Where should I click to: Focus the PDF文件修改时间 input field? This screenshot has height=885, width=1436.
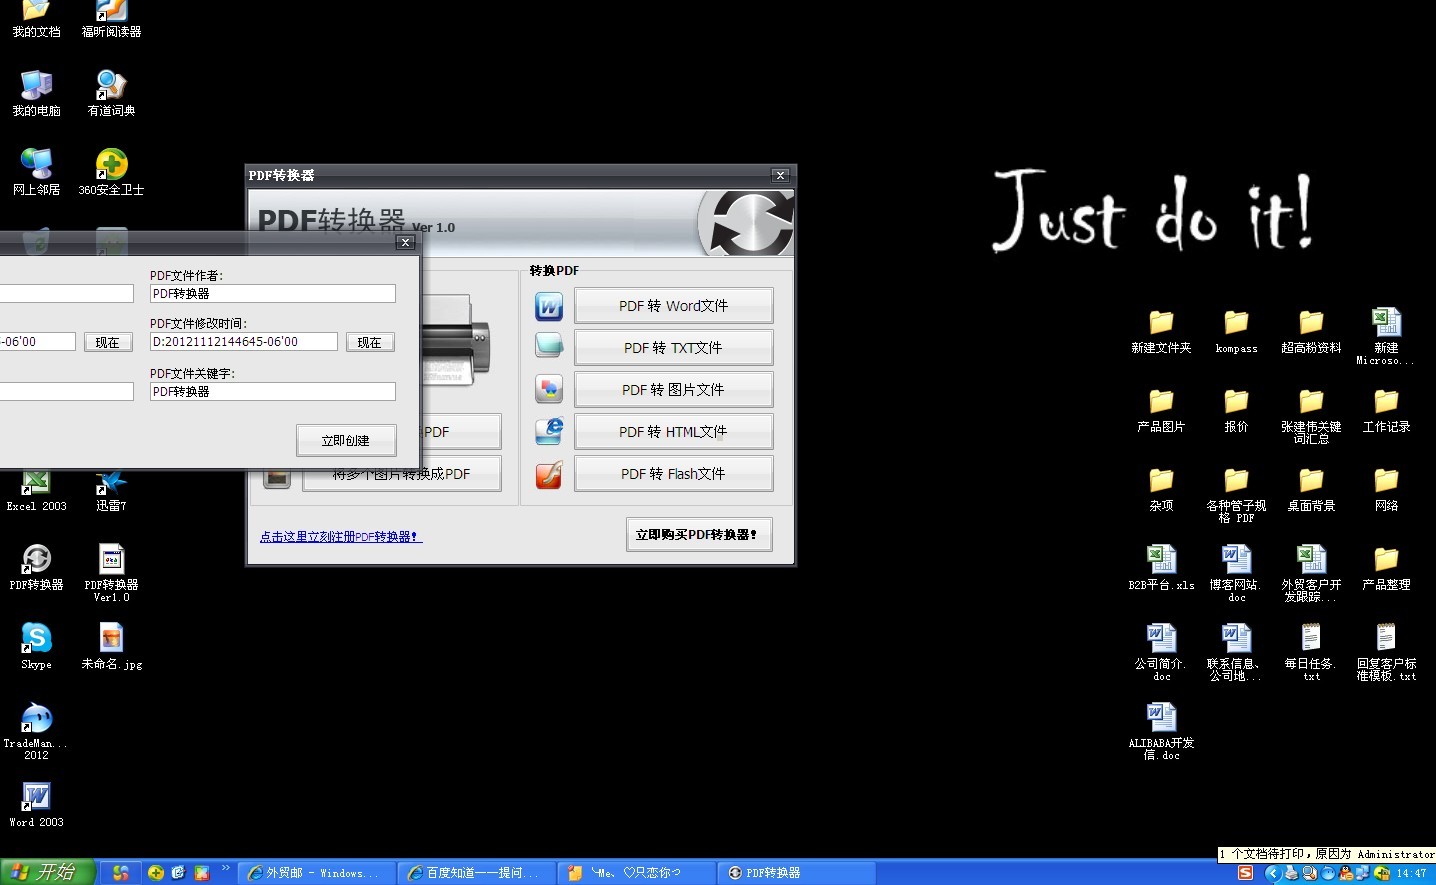pos(244,342)
